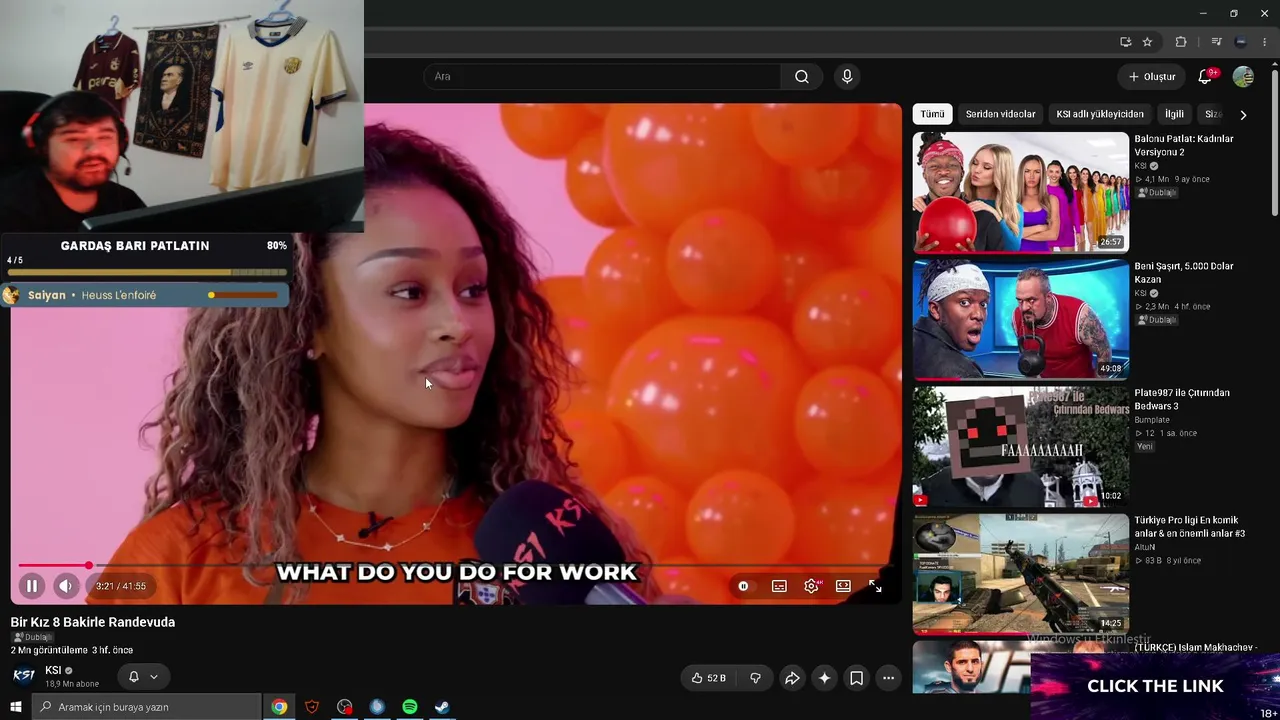Open the KSI channel avatar
This screenshot has height=720, width=1280.
point(24,676)
